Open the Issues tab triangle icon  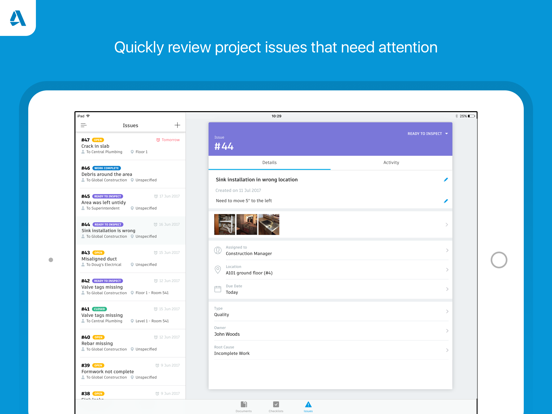[308, 404]
